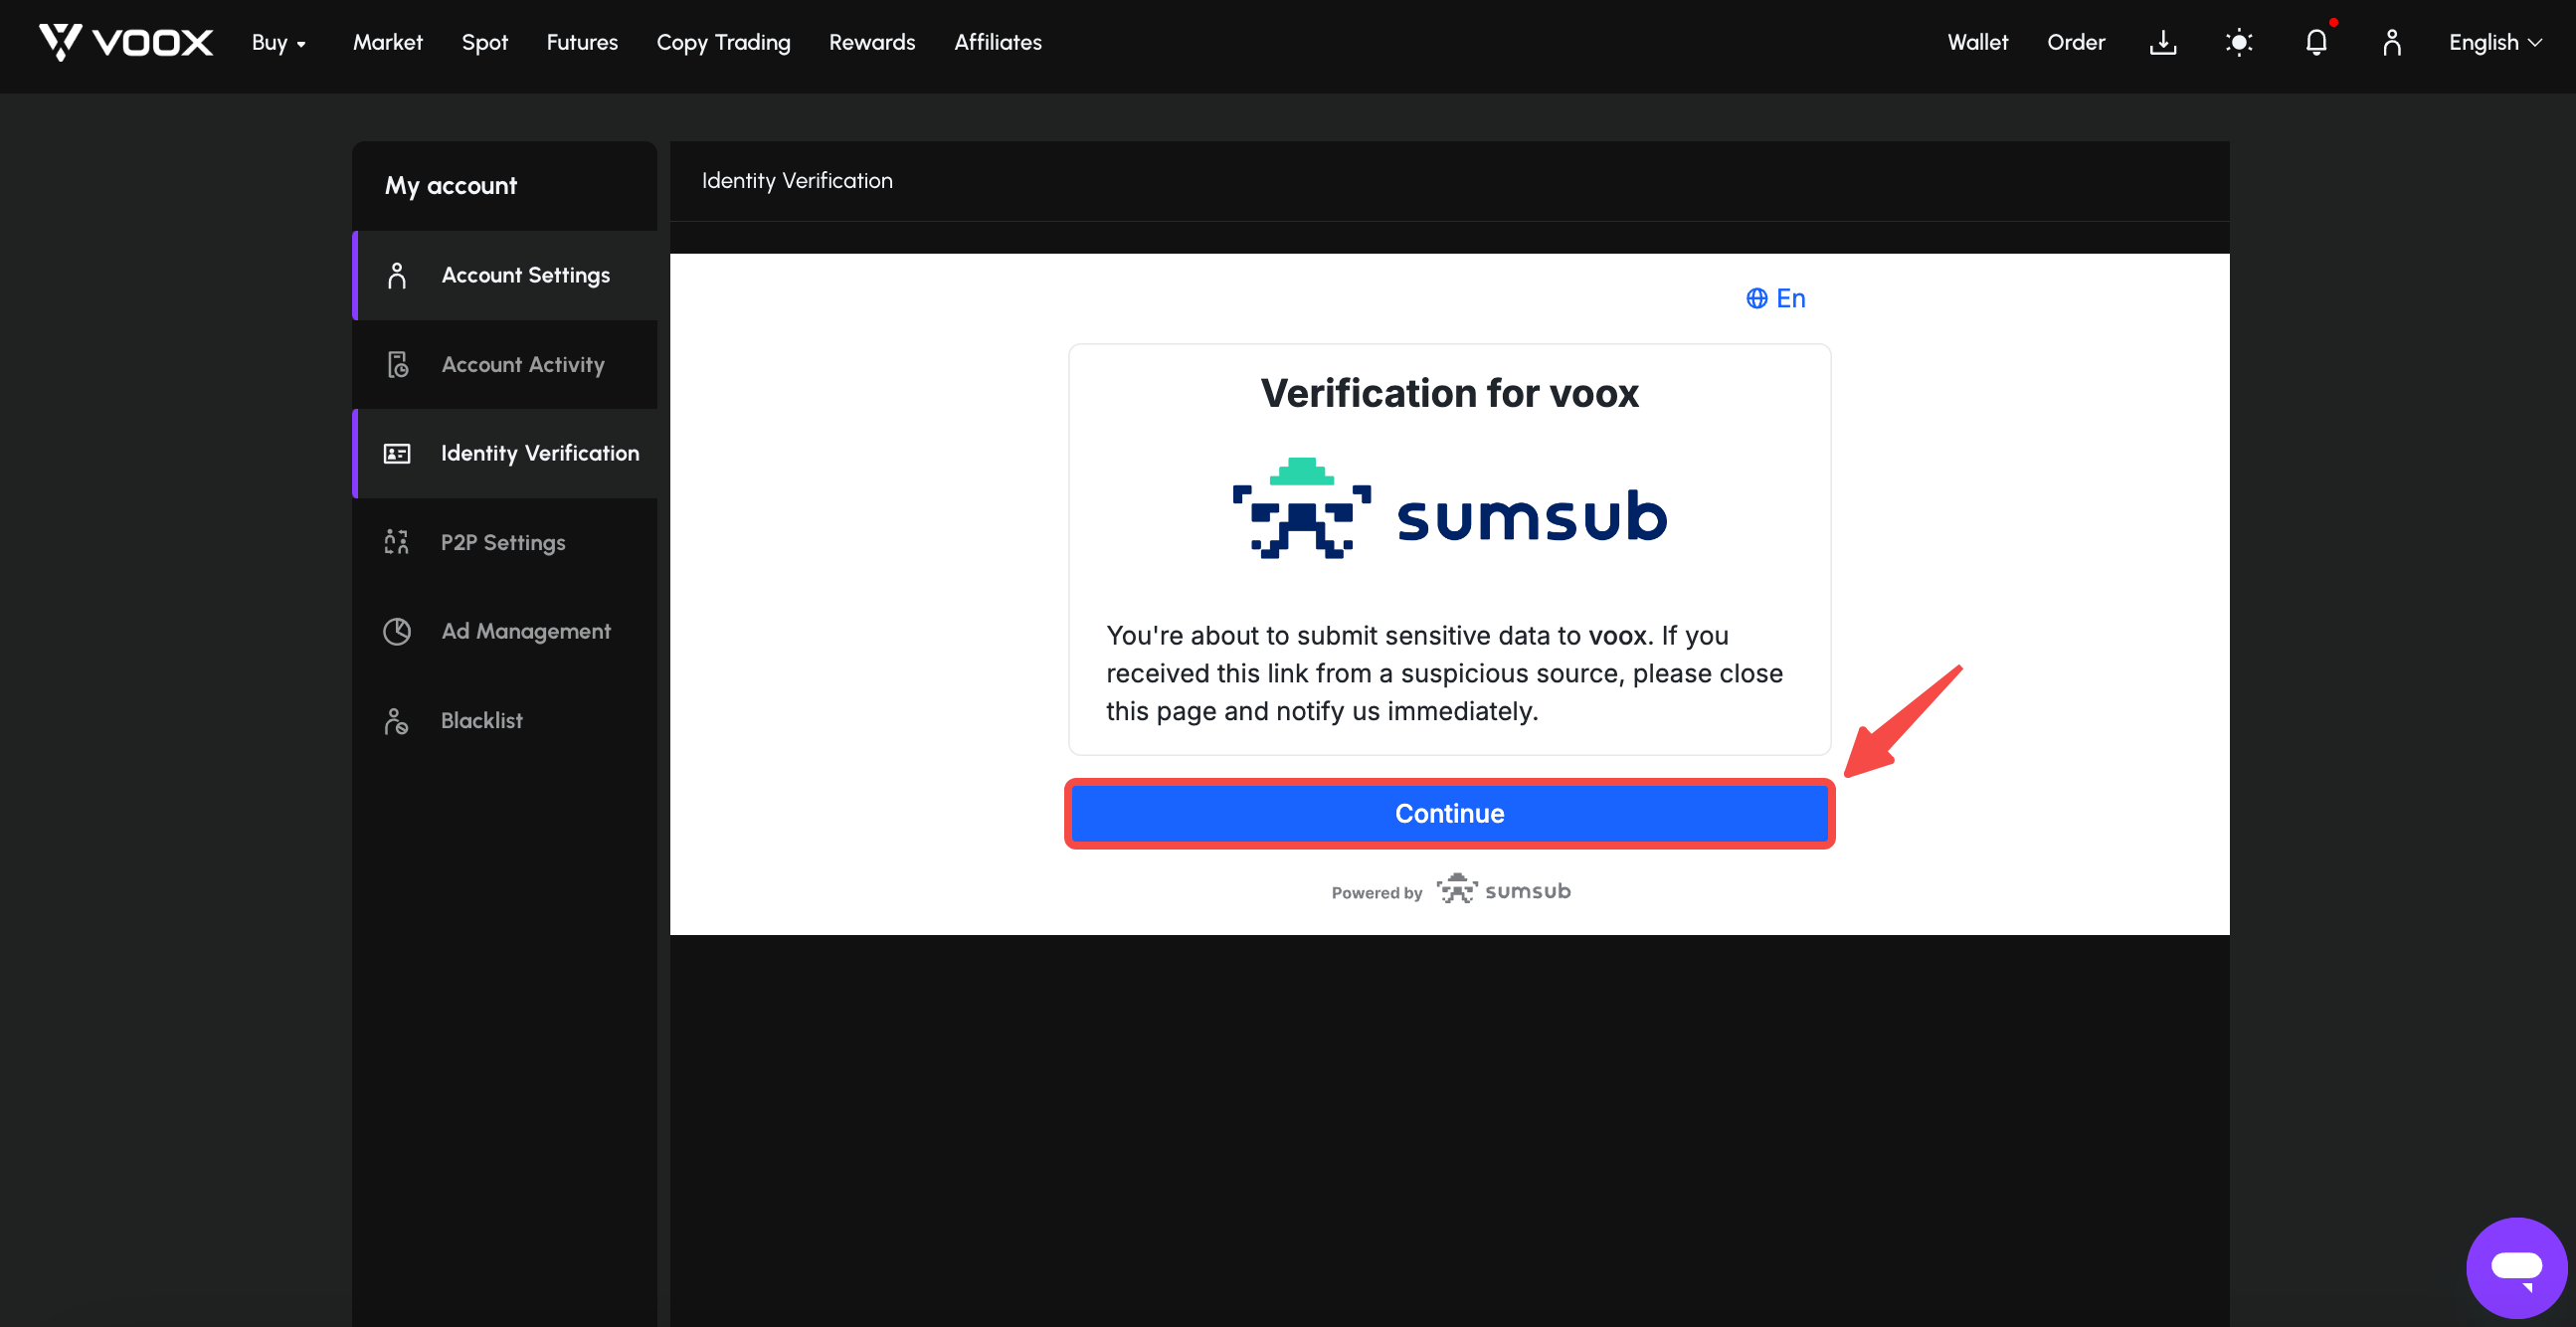The width and height of the screenshot is (2576, 1327).
Task: Click the Ad Management chart icon
Action: (x=397, y=631)
